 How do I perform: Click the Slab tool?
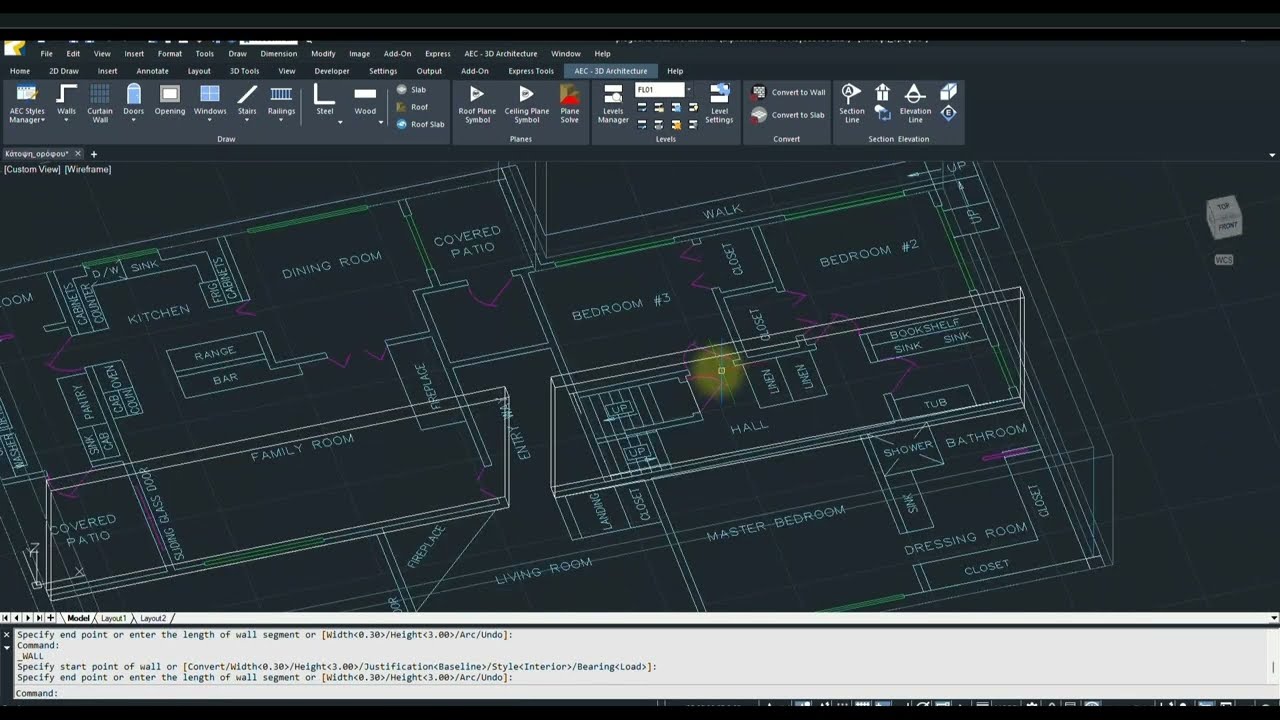coord(411,89)
